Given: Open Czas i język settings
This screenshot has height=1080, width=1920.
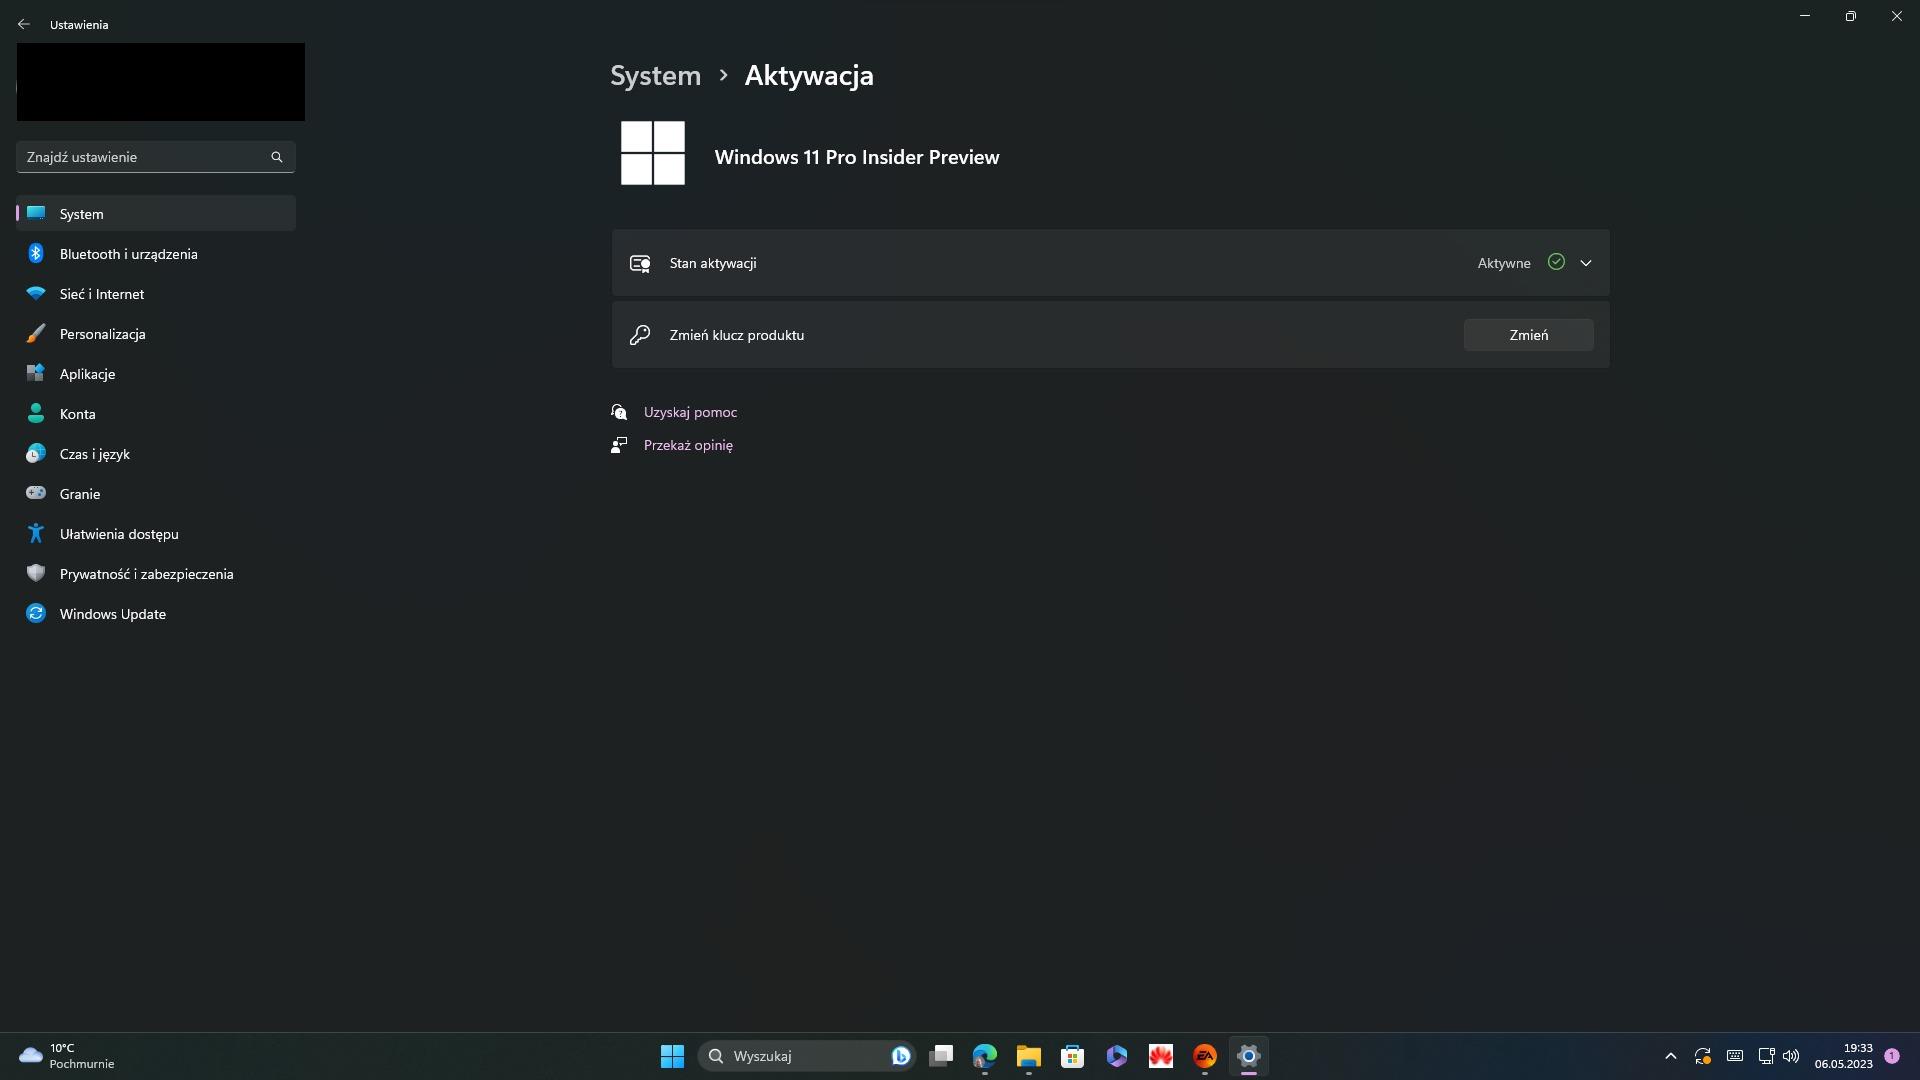Looking at the screenshot, I should pos(156,454).
